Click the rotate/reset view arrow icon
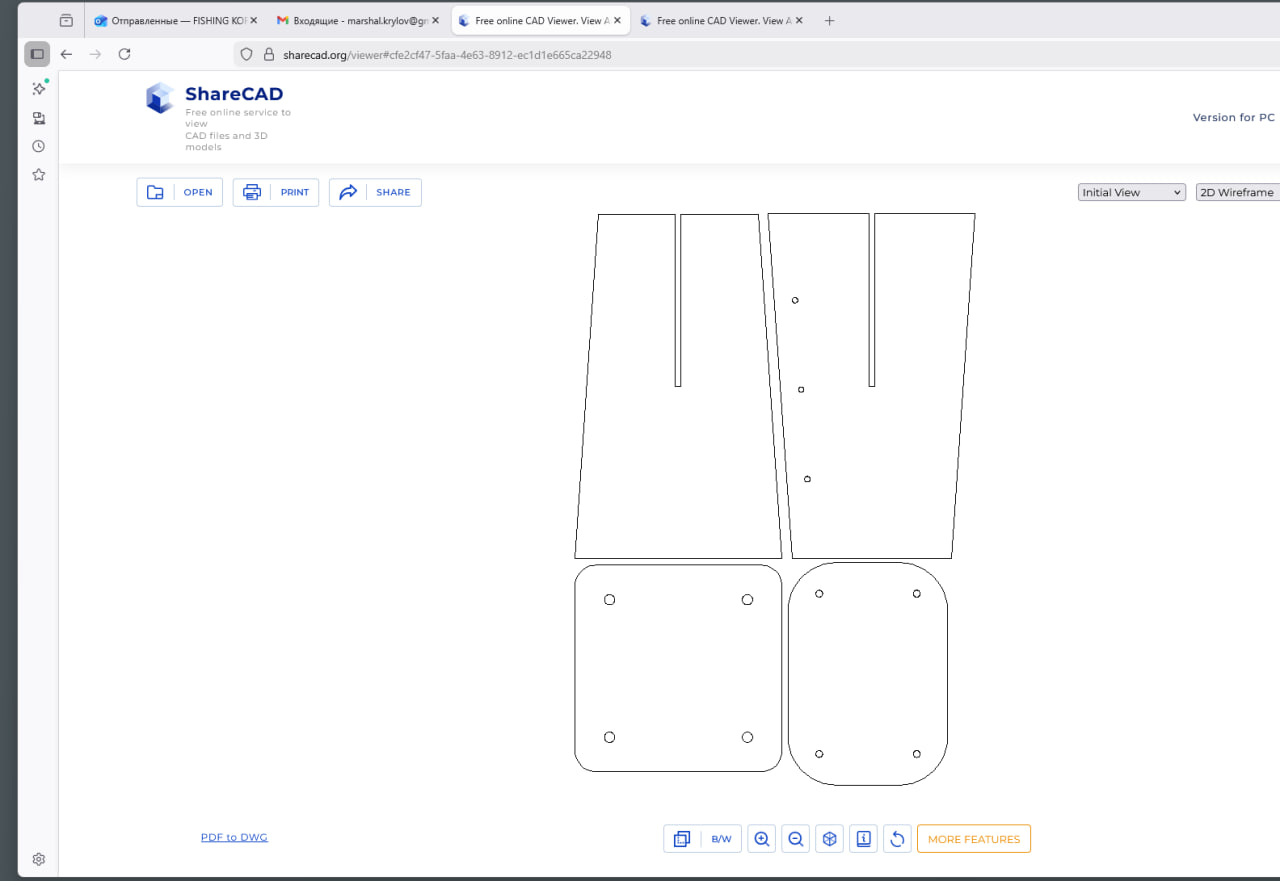The height and width of the screenshot is (881, 1280). tap(897, 839)
